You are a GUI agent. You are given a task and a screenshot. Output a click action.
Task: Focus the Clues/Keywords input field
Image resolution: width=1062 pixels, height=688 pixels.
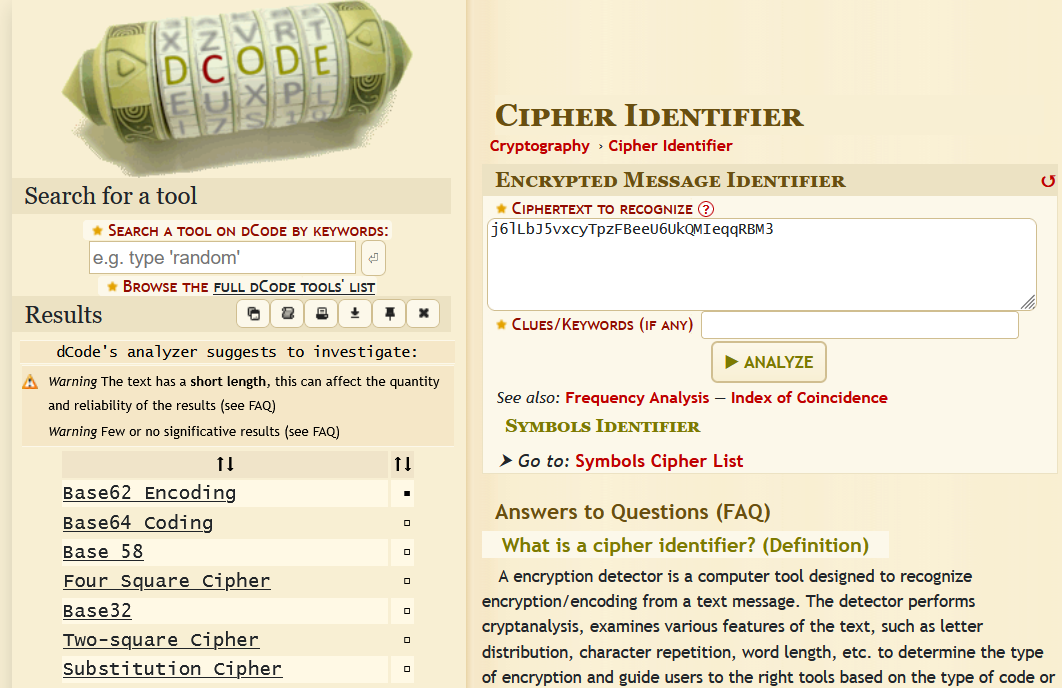(x=859, y=325)
